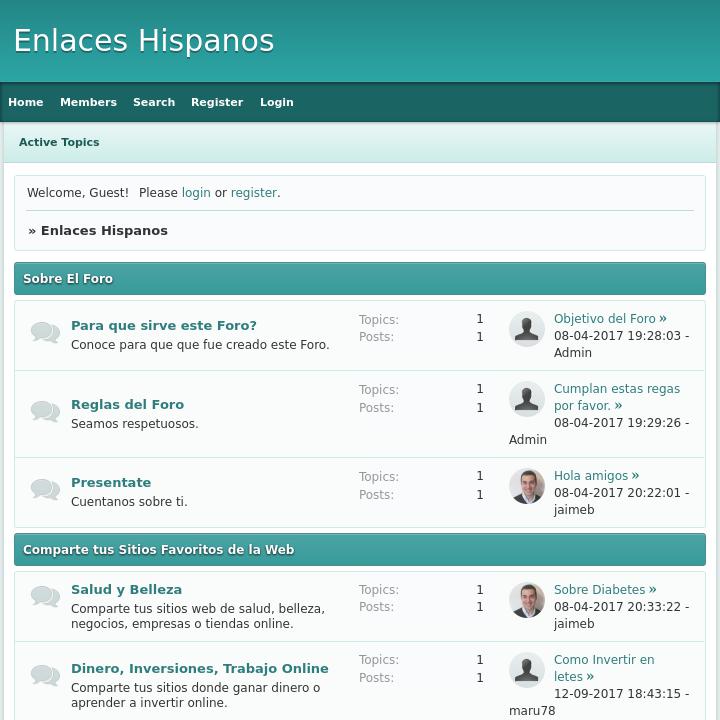Click the arrow icon after Sobre Diabetes

pos(653,590)
